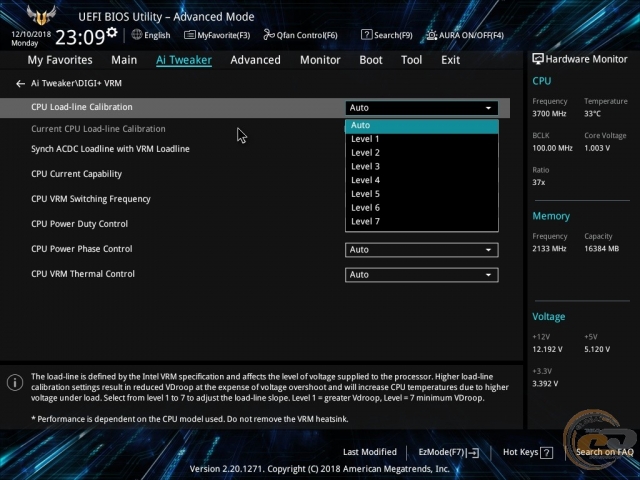Viewport: 640px width, 480px height.
Task: Choose Level 3 load-line option
Action: 422,167
